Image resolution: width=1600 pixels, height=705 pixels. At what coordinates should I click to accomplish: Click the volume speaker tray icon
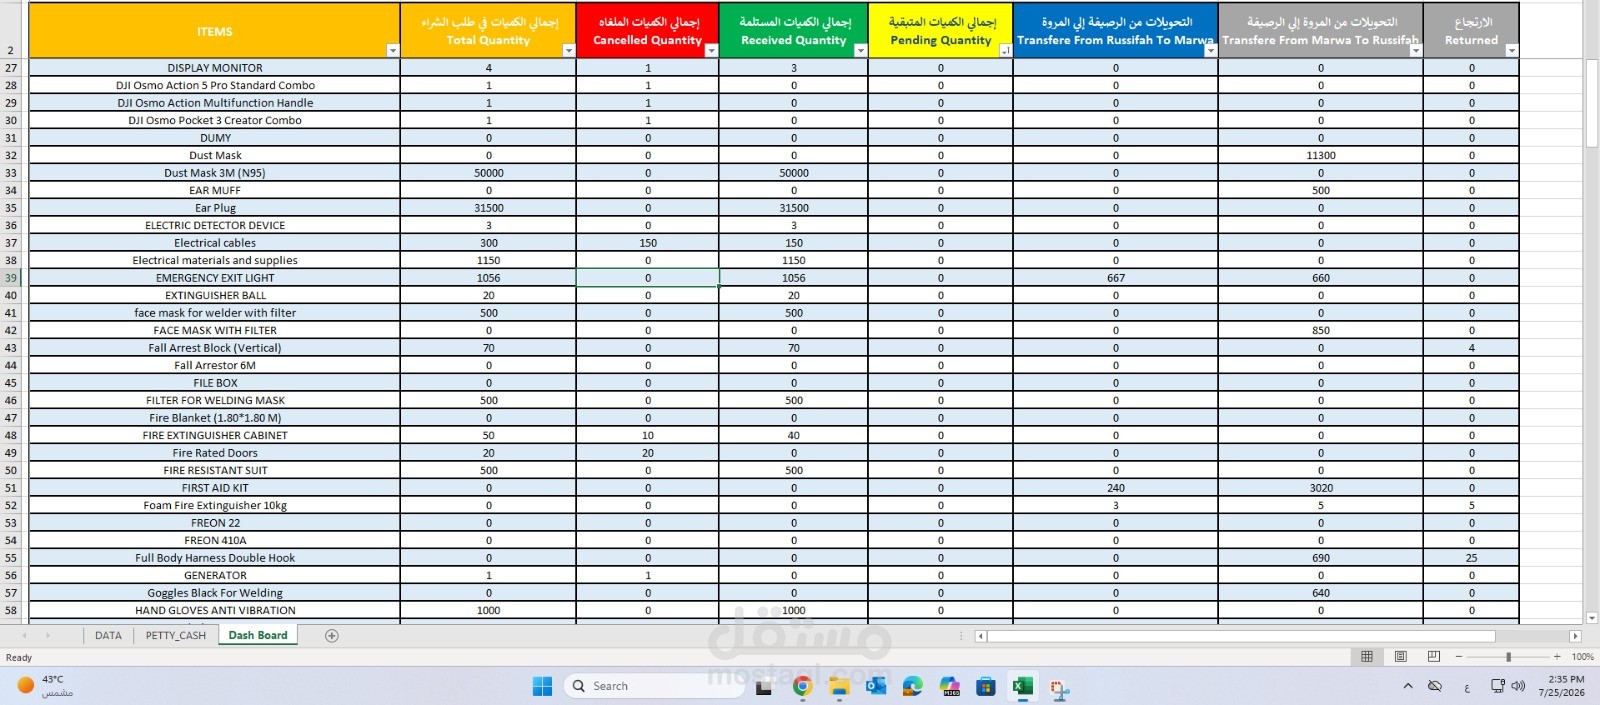[x=1518, y=686]
